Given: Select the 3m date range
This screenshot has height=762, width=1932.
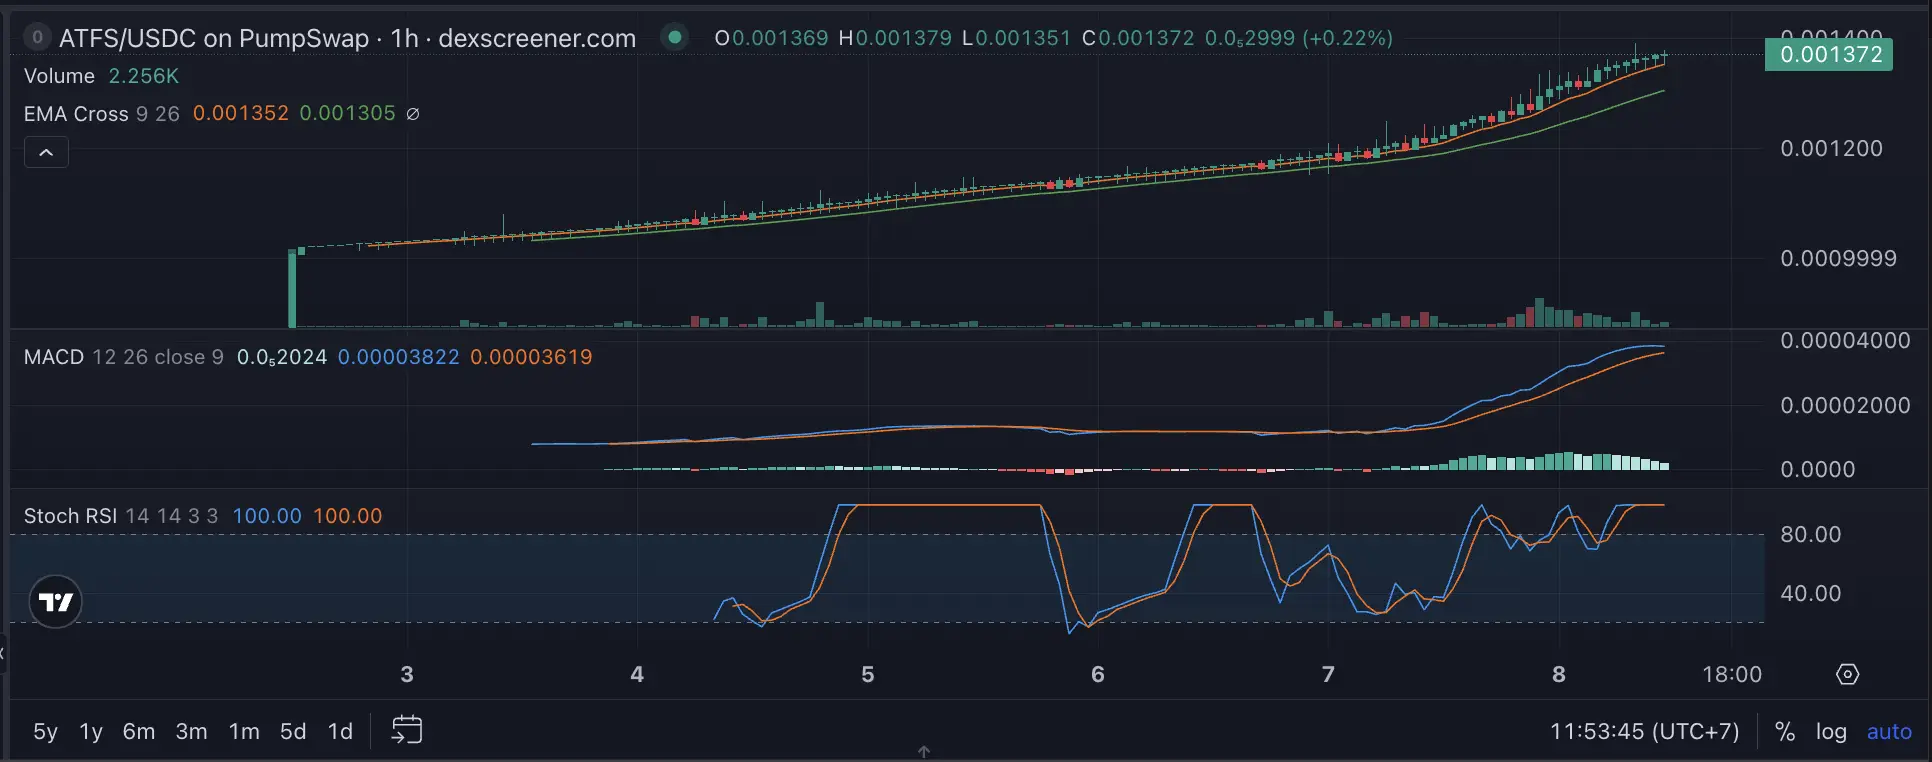Looking at the screenshot, I should tap(192, 731).
